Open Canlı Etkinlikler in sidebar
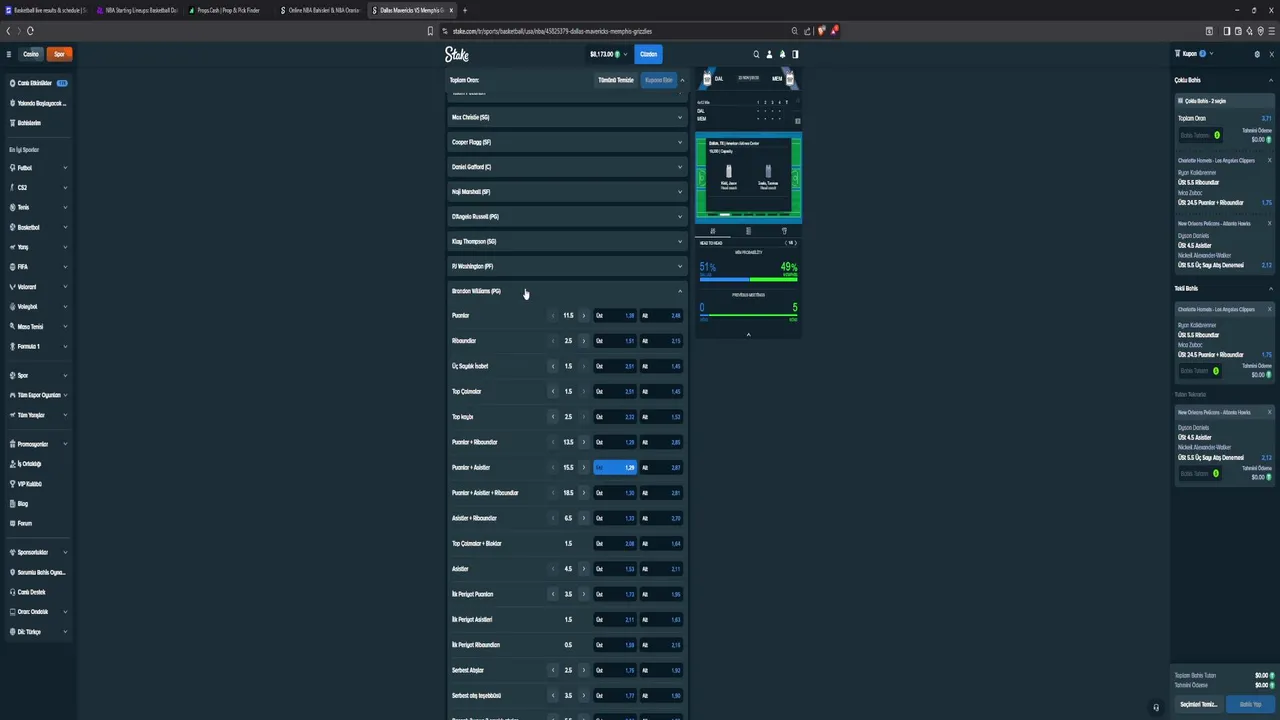1280x720 pixels. [x=40, y=83]
